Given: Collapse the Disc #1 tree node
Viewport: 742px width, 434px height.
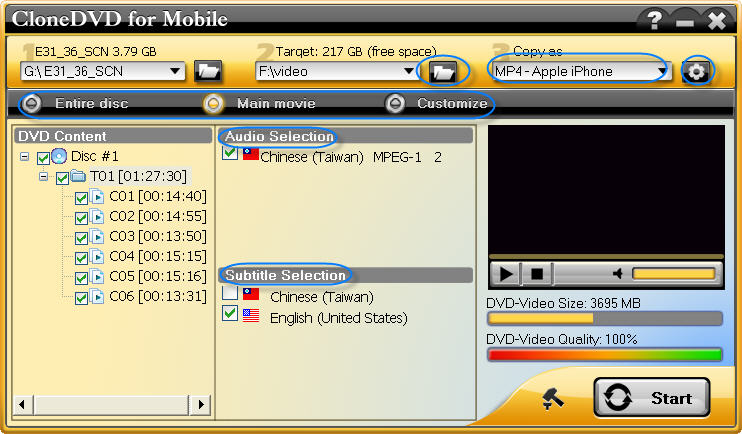Looking at the screenshot, I should (x=25, y=157).
